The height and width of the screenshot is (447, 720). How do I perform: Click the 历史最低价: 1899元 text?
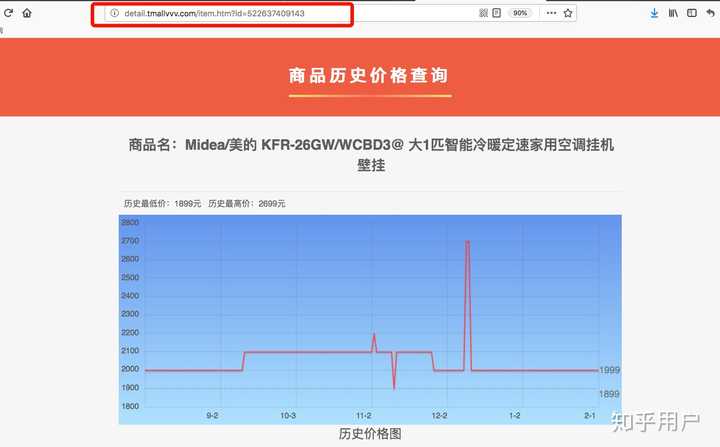coord(163,204)
